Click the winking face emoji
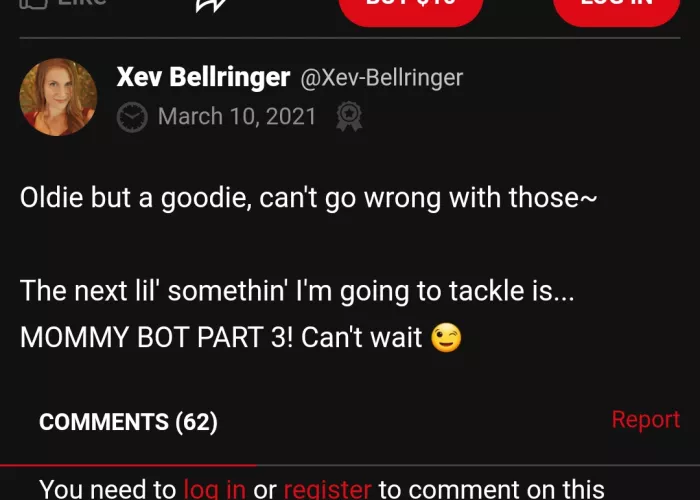 point(446,337)
